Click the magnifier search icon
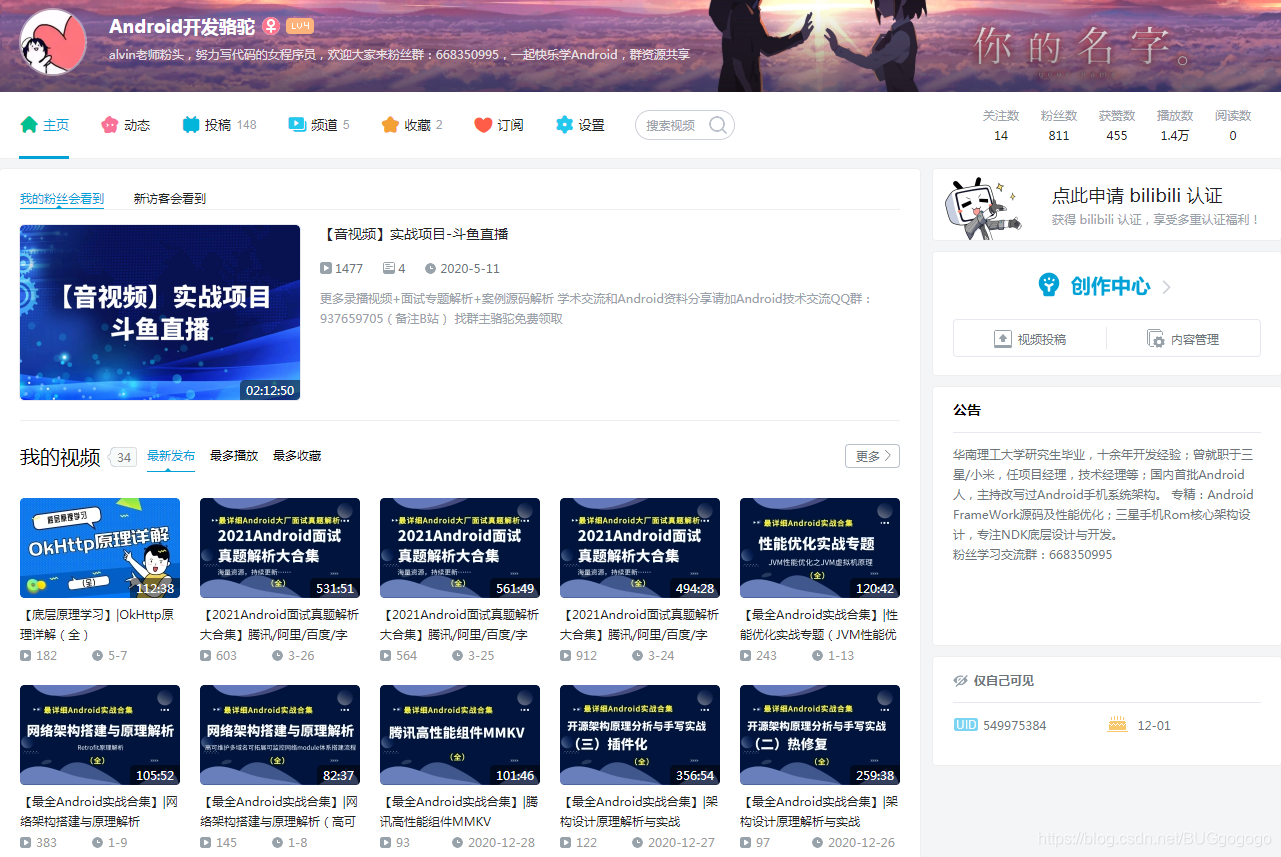 point(718,125)
